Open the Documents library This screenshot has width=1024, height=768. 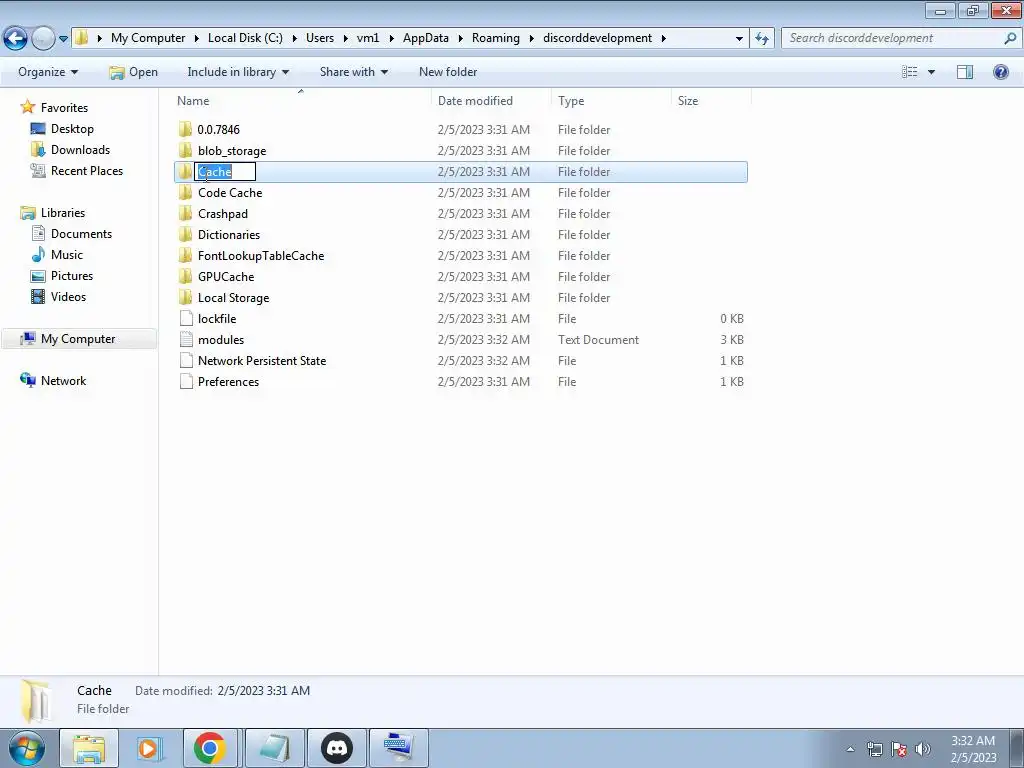(81, 234)
